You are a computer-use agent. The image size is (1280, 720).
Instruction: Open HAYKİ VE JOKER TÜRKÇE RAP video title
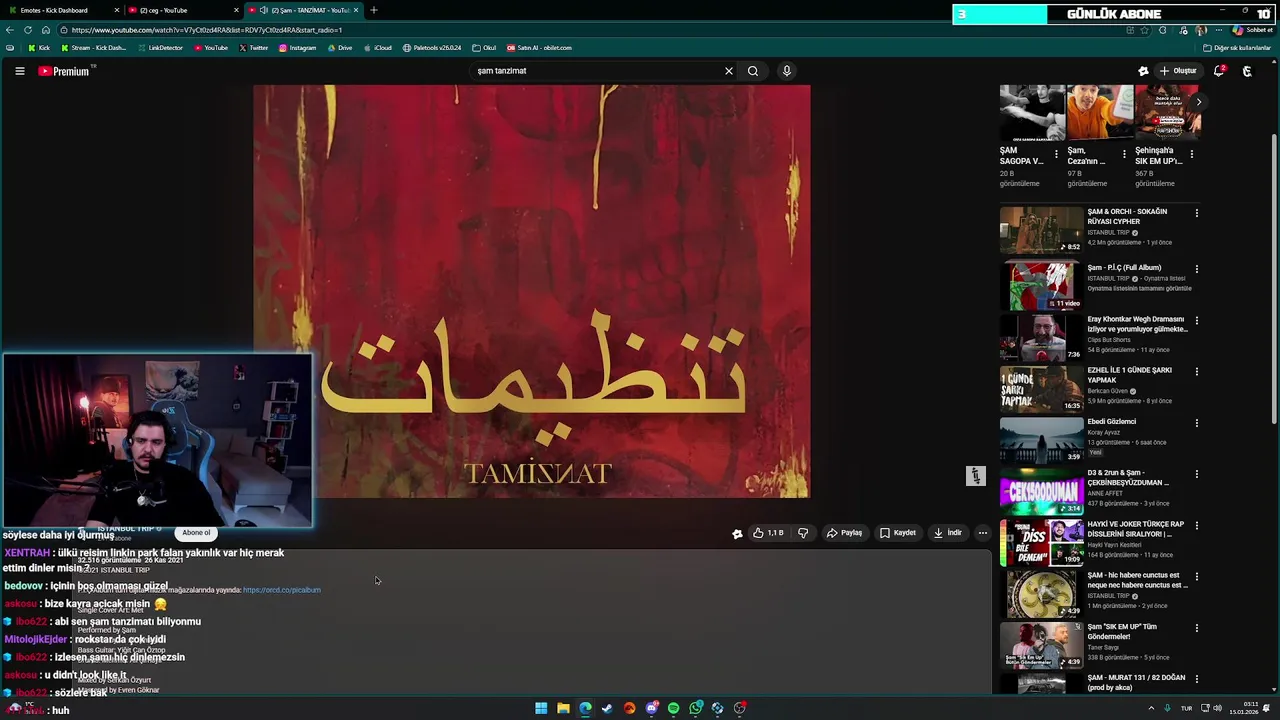[1136, 528]
